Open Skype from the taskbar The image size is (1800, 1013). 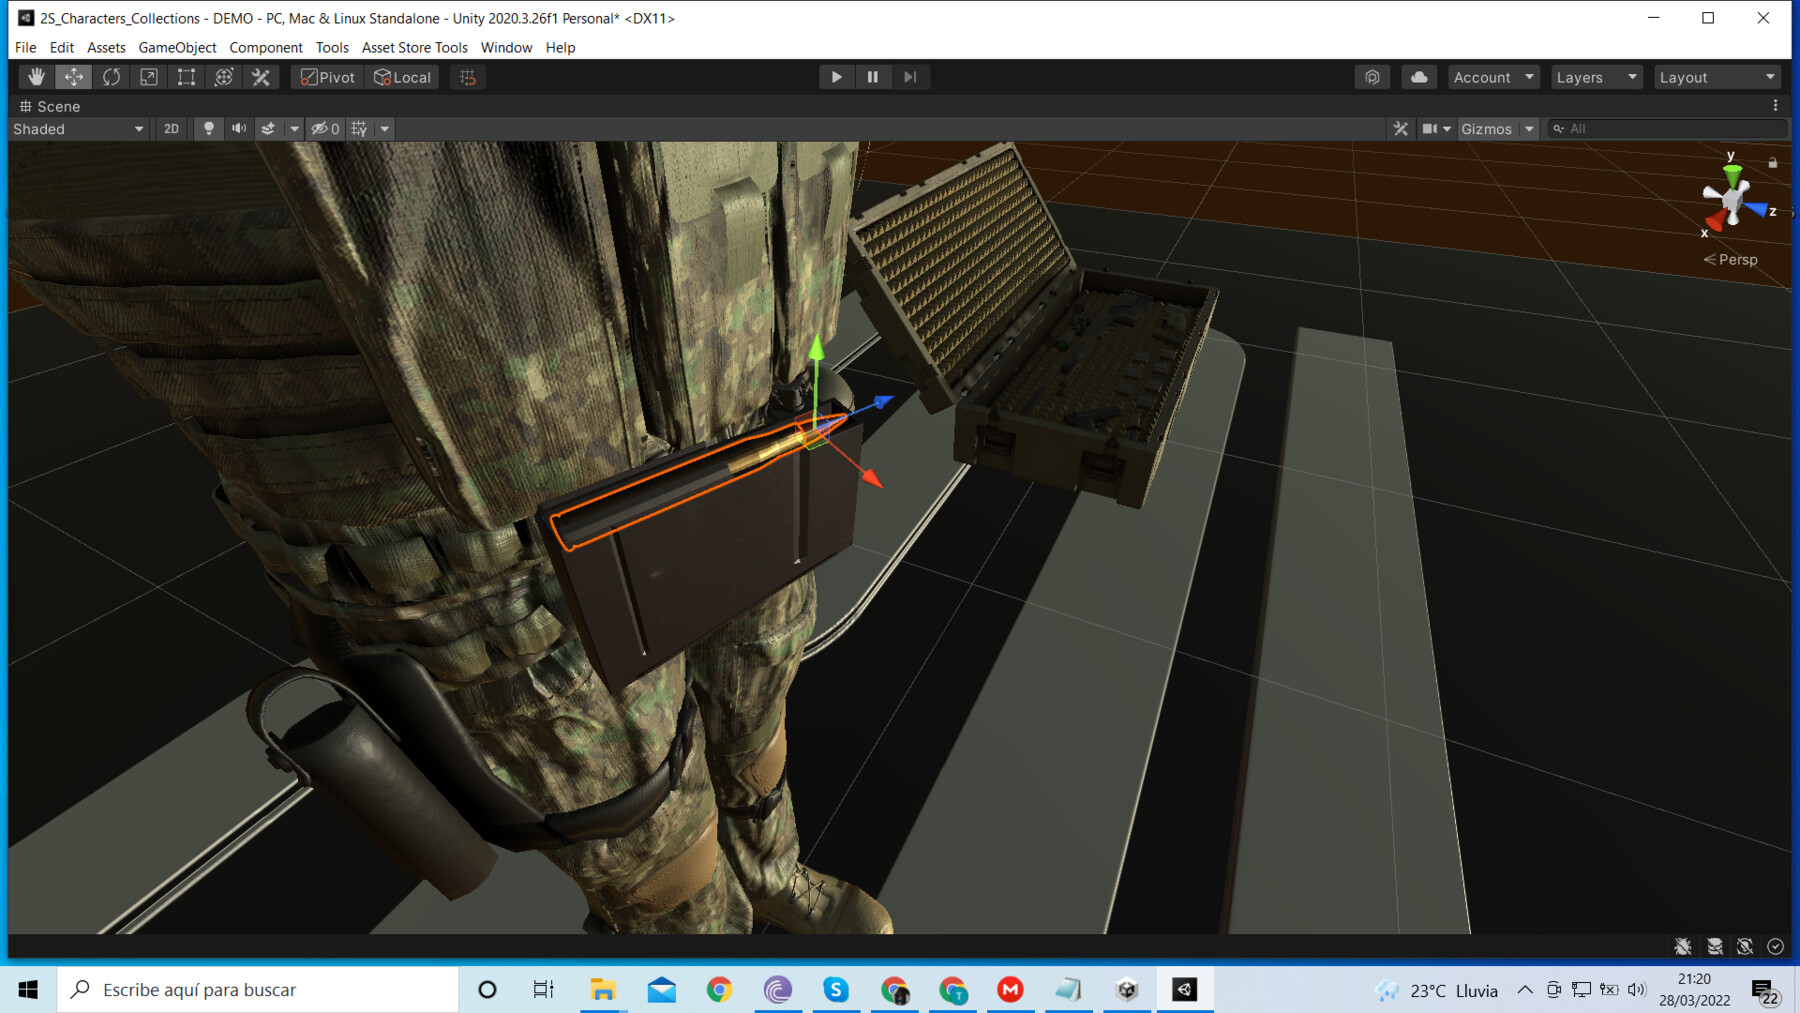(836, 990)
